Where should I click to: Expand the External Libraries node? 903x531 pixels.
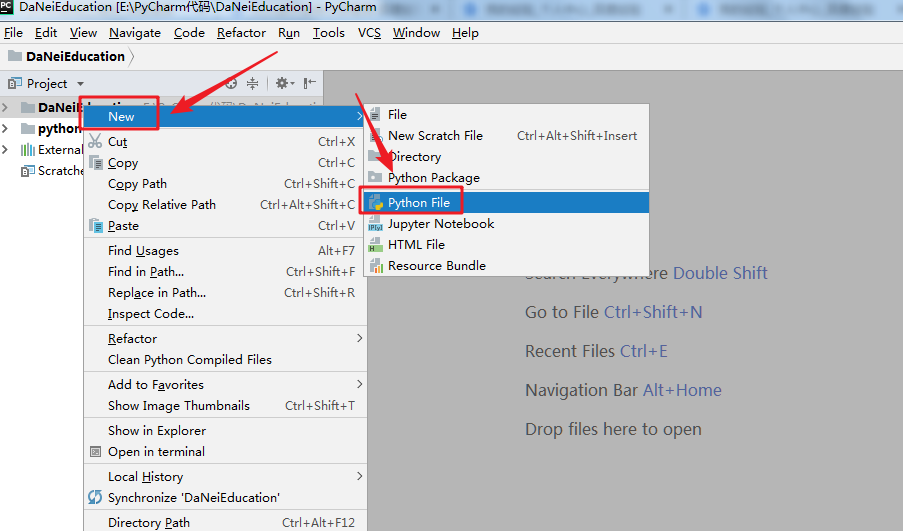click(5, 149)
